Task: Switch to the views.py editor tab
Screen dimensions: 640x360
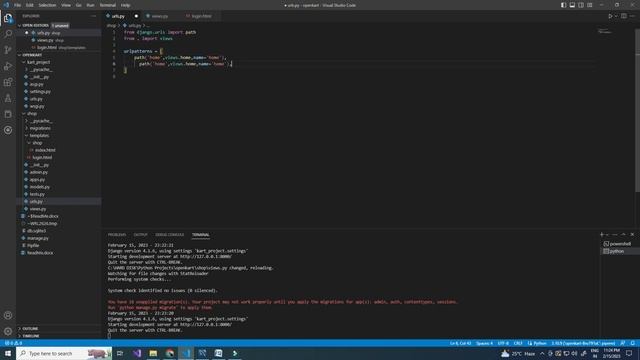Action: (160, 16)
